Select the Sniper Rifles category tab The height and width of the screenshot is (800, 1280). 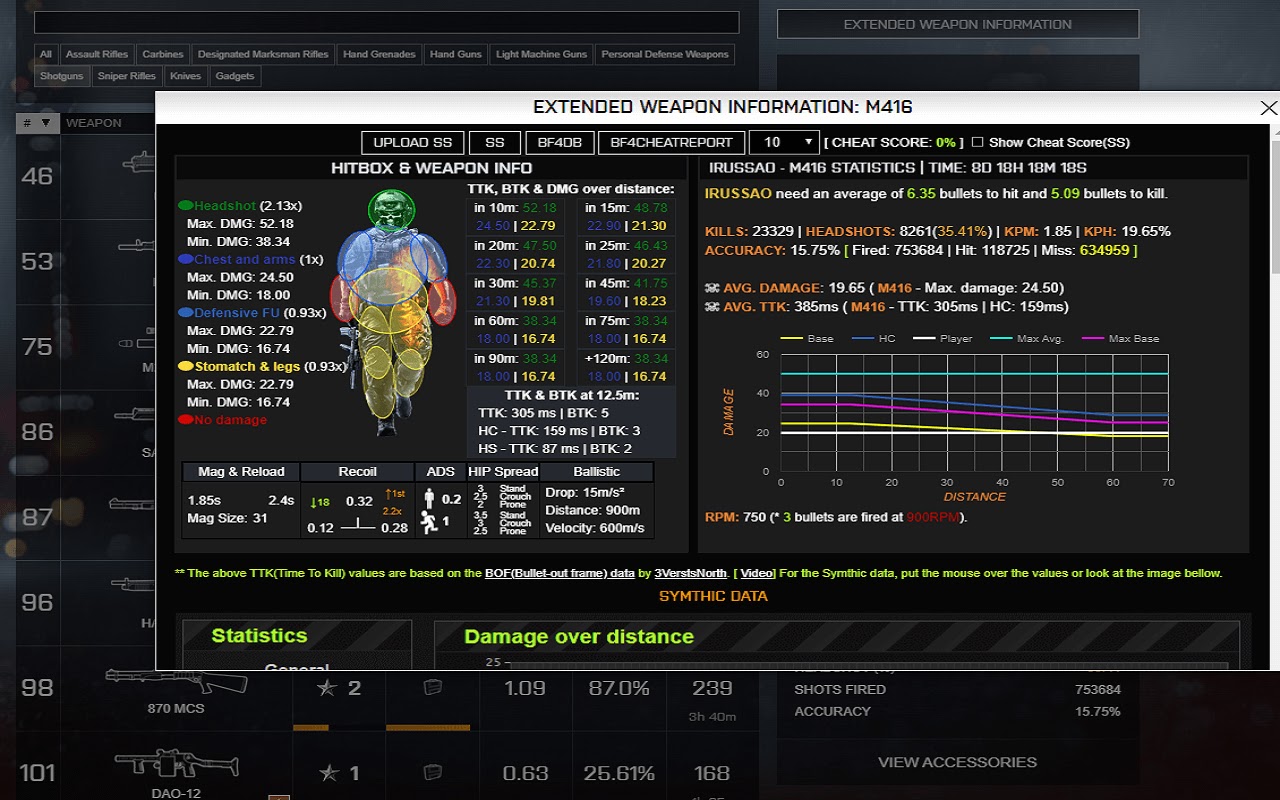tap(127, 76)
